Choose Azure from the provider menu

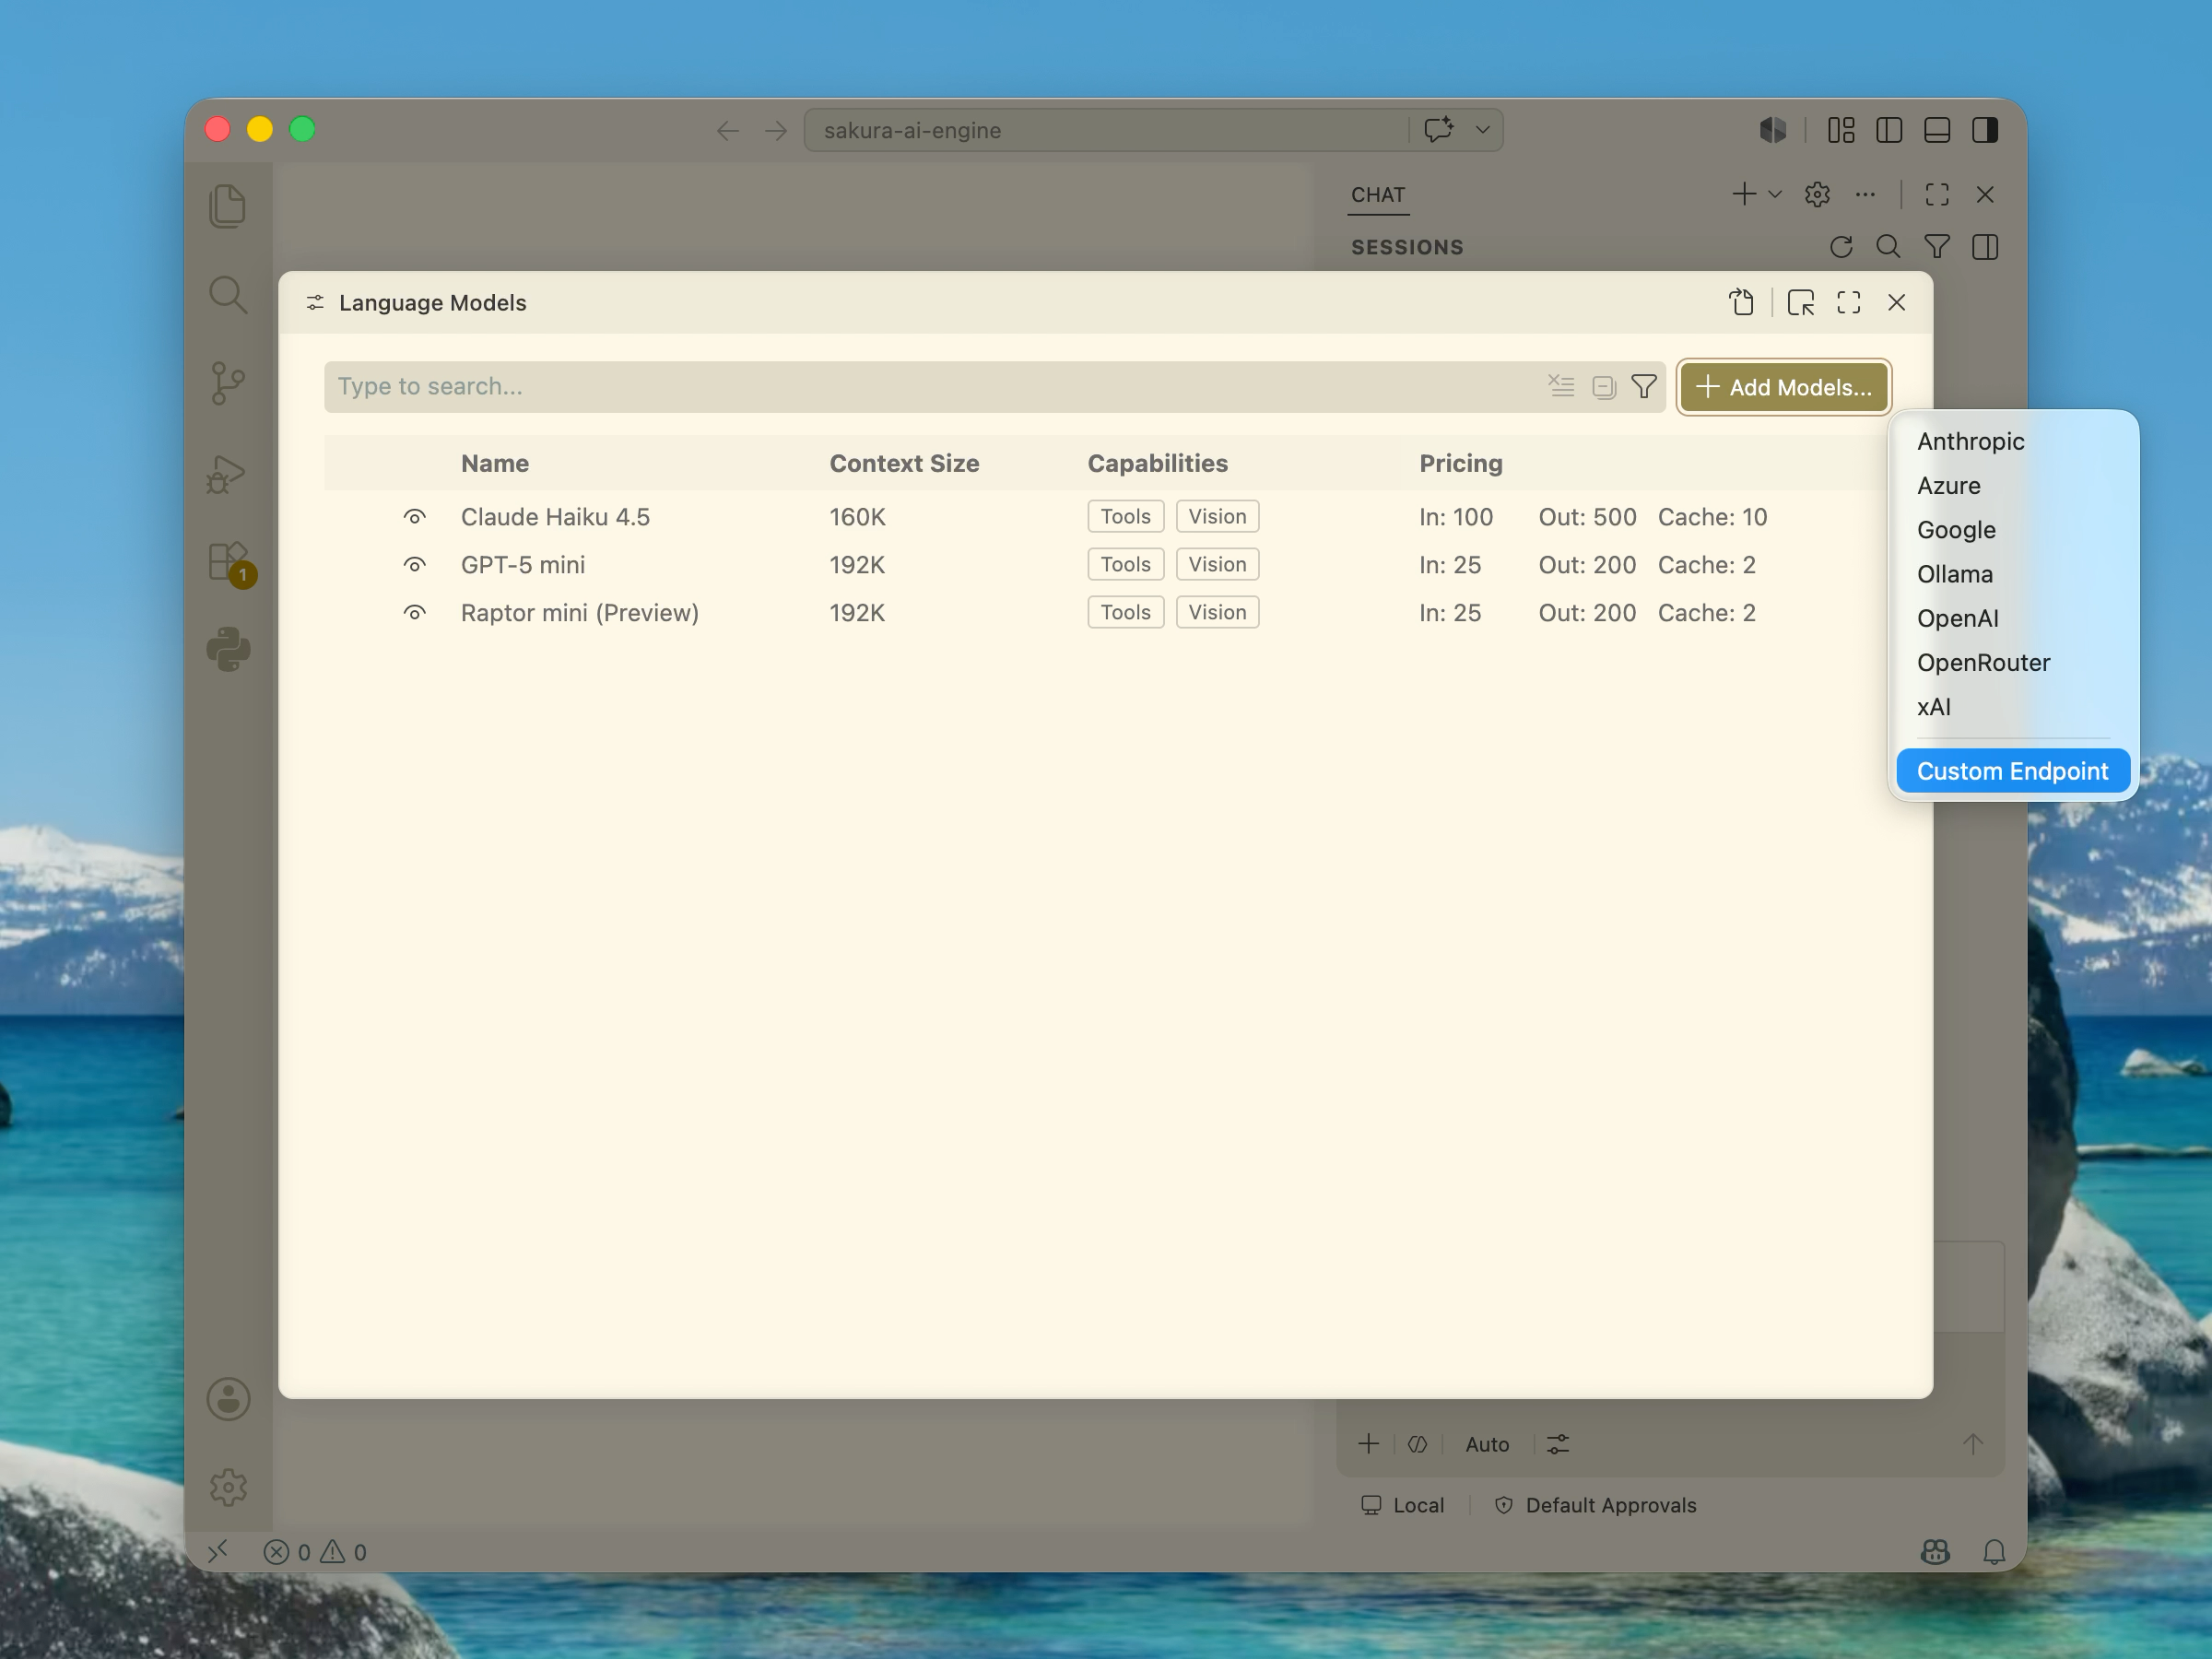(x=2013, y=486)
